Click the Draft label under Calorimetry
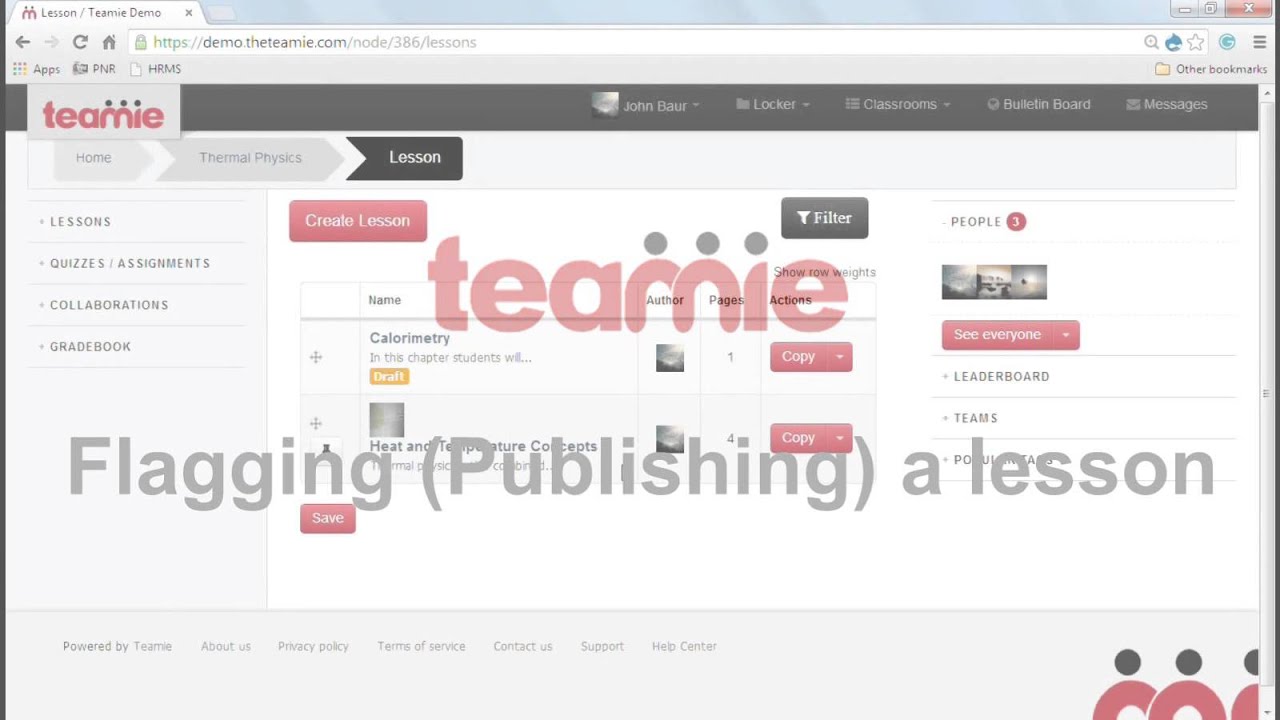Viewport: 1280px width, 720px height. (389, 377)
